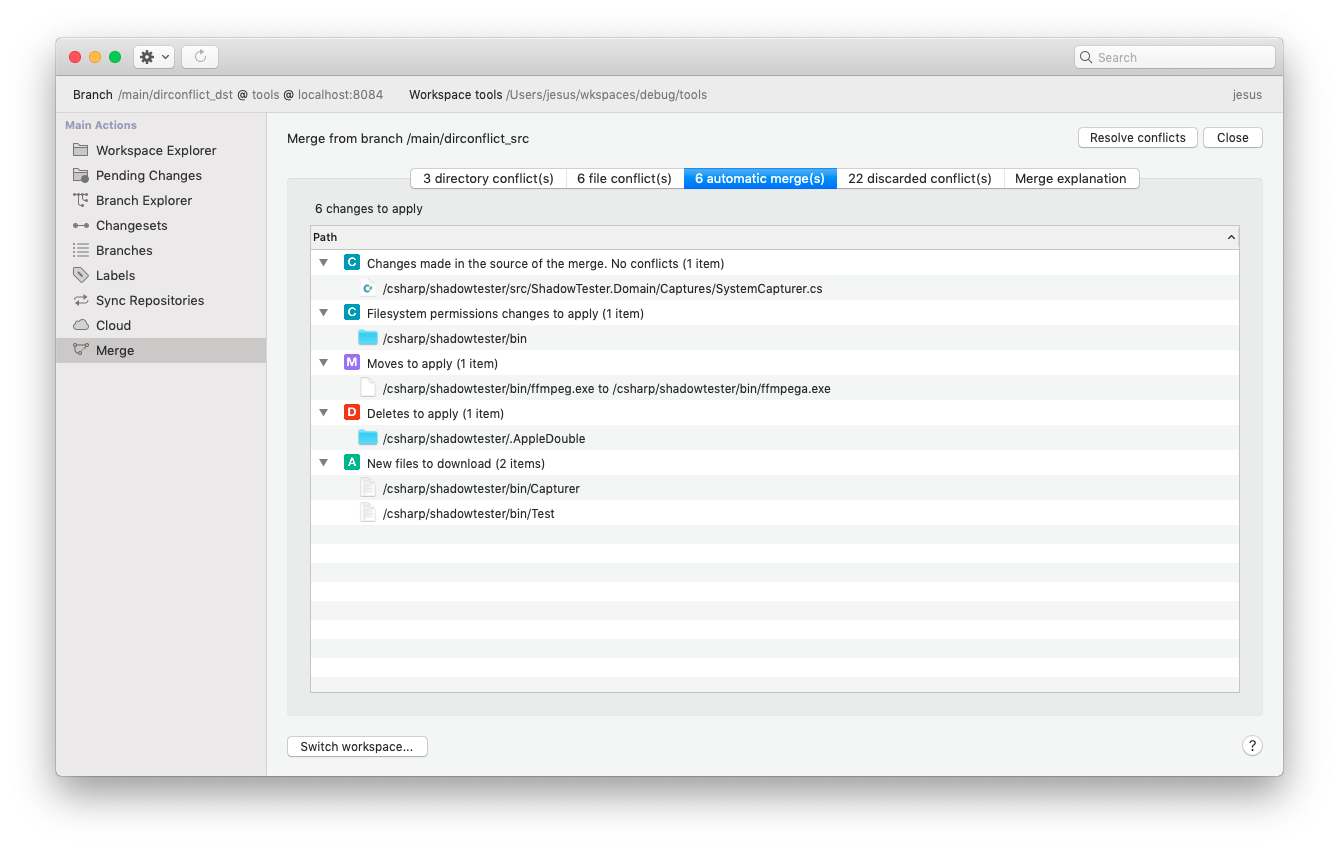Click inside the Search field

tap(1174, 57)
